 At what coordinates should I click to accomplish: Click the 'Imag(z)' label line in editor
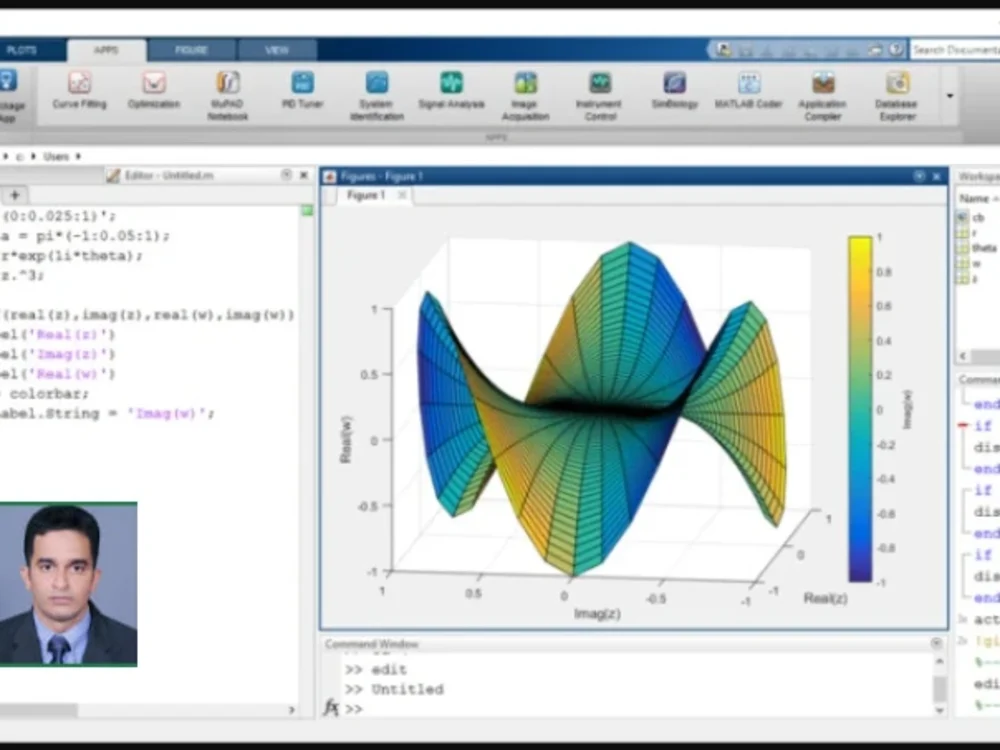click(x=57, y=354)
